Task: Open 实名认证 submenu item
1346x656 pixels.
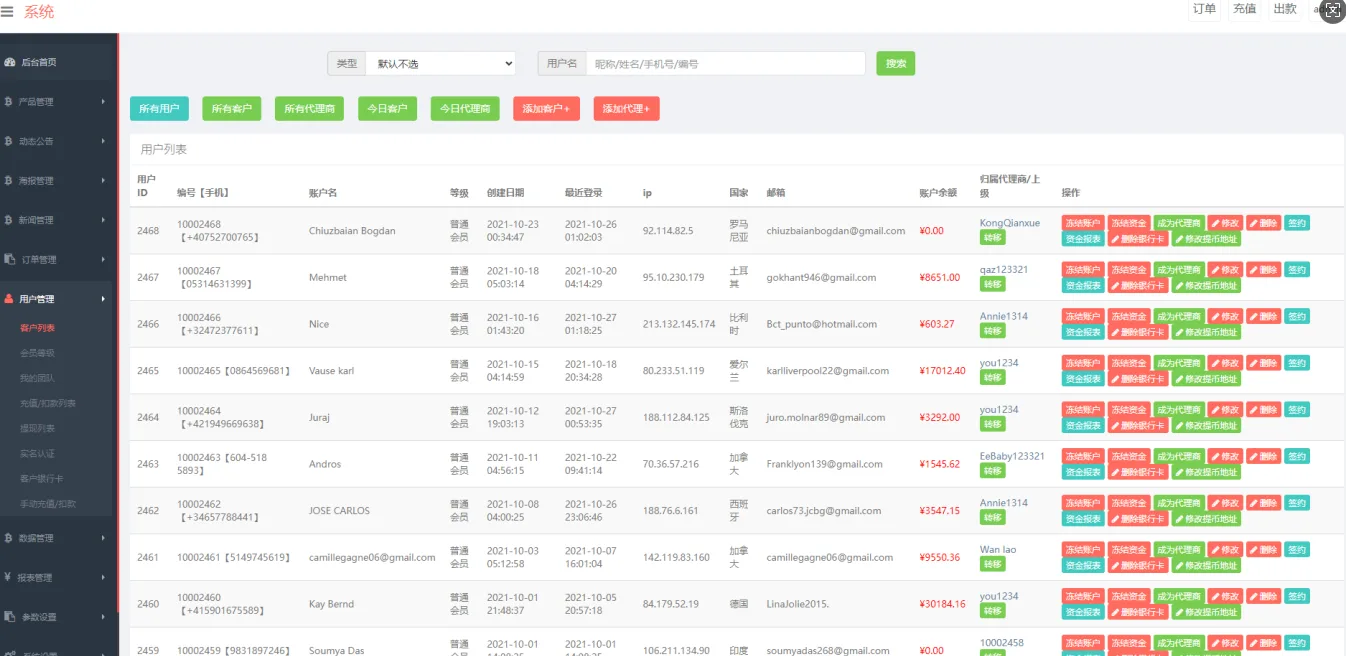Action: point(37,454)
